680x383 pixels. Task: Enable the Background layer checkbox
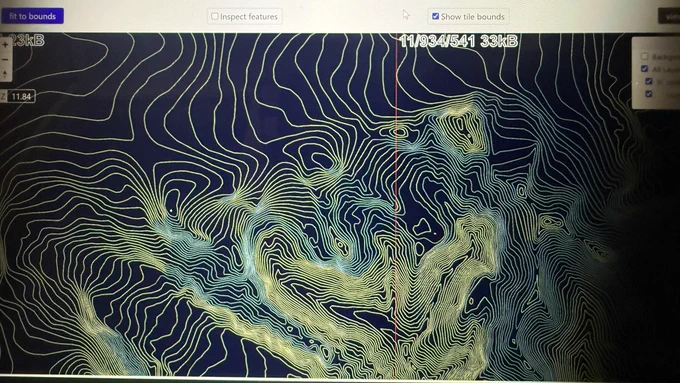(x=644, y=56)
